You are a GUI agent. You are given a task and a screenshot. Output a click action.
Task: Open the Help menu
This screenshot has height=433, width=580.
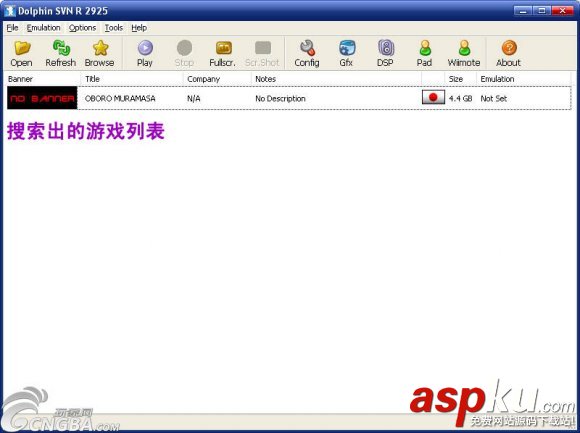coord(139,28)
